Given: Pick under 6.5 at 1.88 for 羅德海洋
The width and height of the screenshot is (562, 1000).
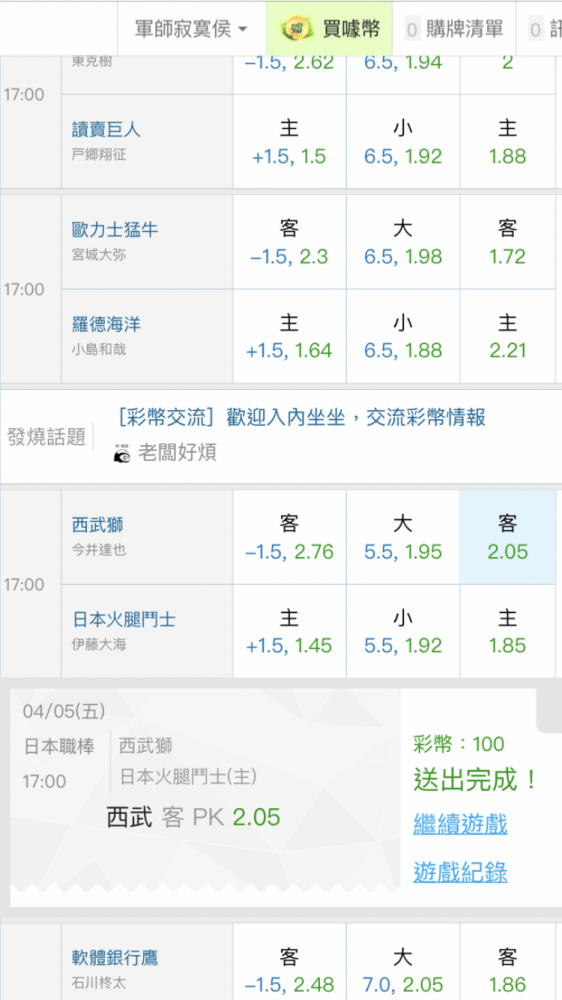Looking at the screenshot, I should tap(403, 336).
